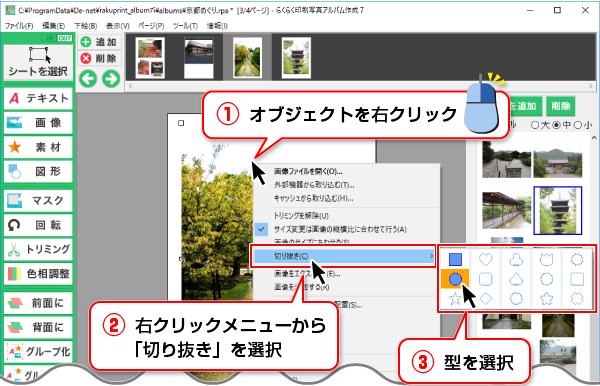Pick the star cutout shape

[x=455, y=298]
